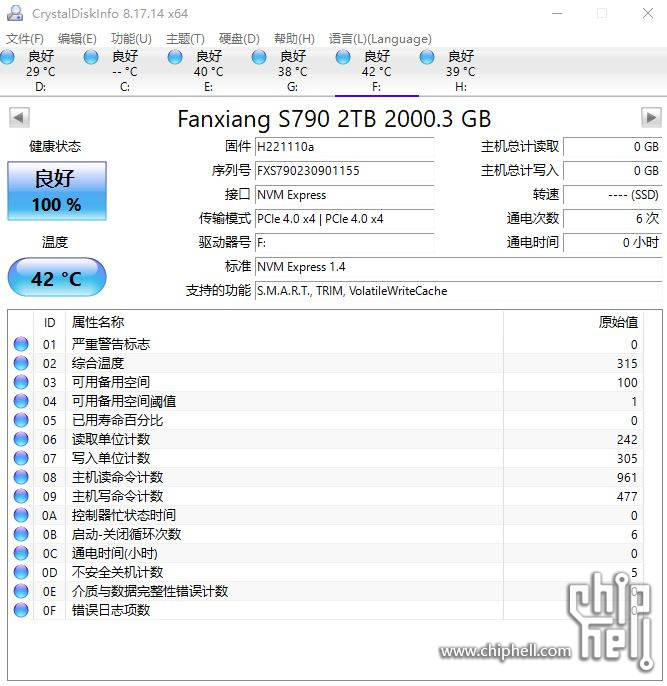Click the supported features field with TRIM
The image size is (667, 686).
click(459, 291)
